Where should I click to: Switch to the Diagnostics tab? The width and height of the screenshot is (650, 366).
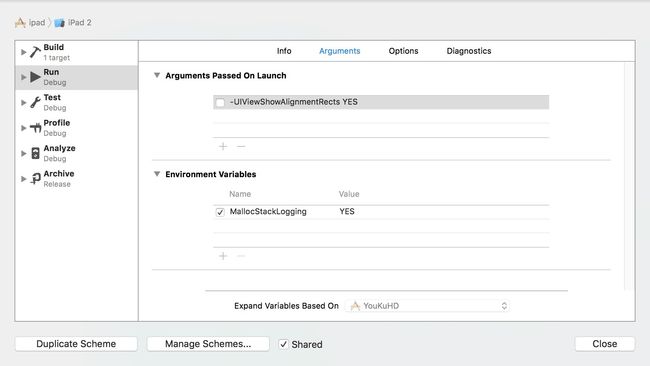469,51
